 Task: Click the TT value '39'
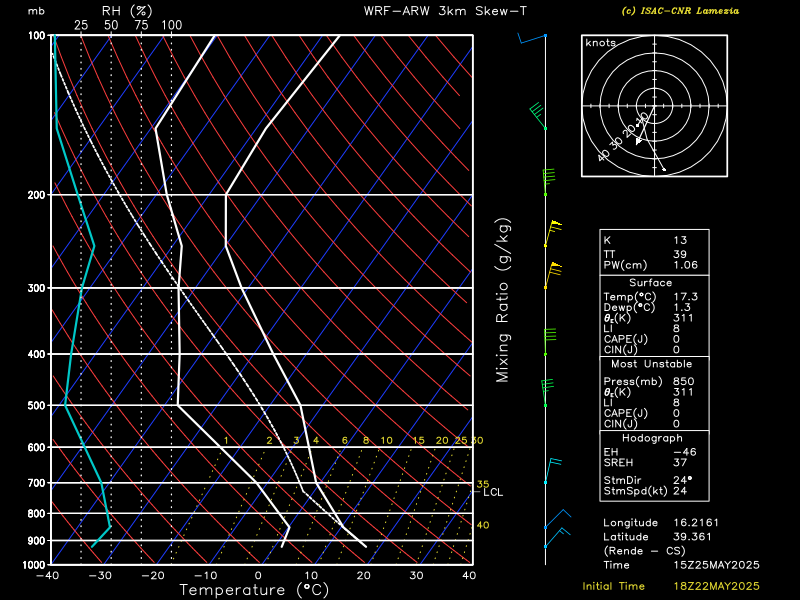coord(680,254)
